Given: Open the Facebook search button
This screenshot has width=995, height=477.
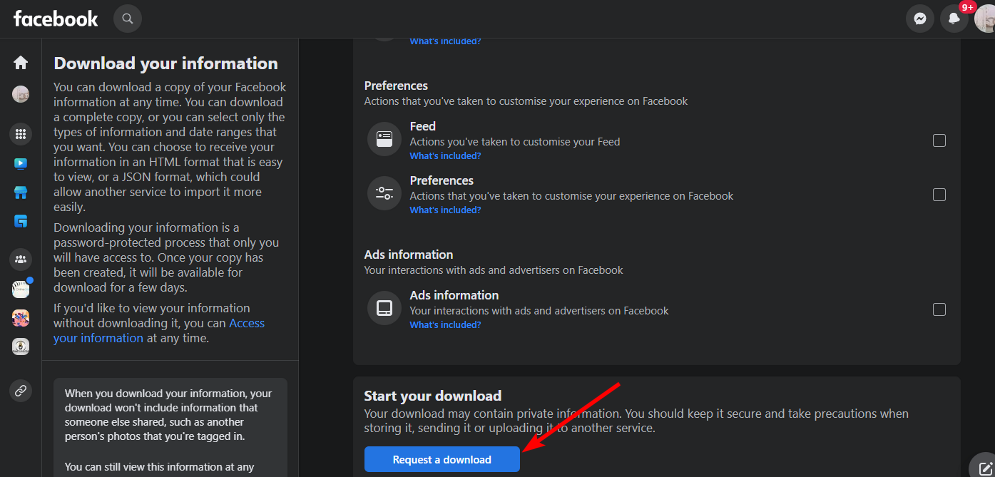Looking at the screenshot, I should pyautogui.click(x=128, y=18).
